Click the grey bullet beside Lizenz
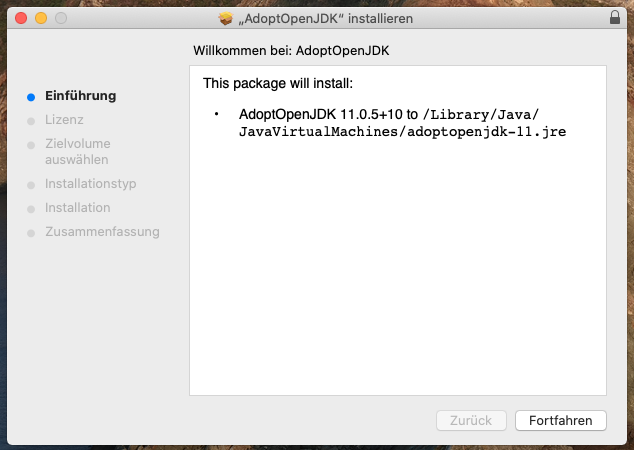 coord(32,120)
